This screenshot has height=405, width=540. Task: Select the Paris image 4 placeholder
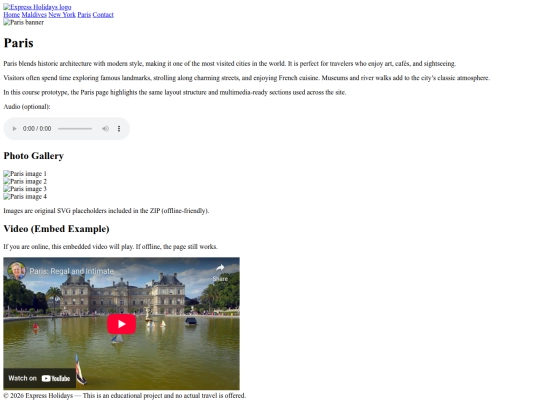25,197
